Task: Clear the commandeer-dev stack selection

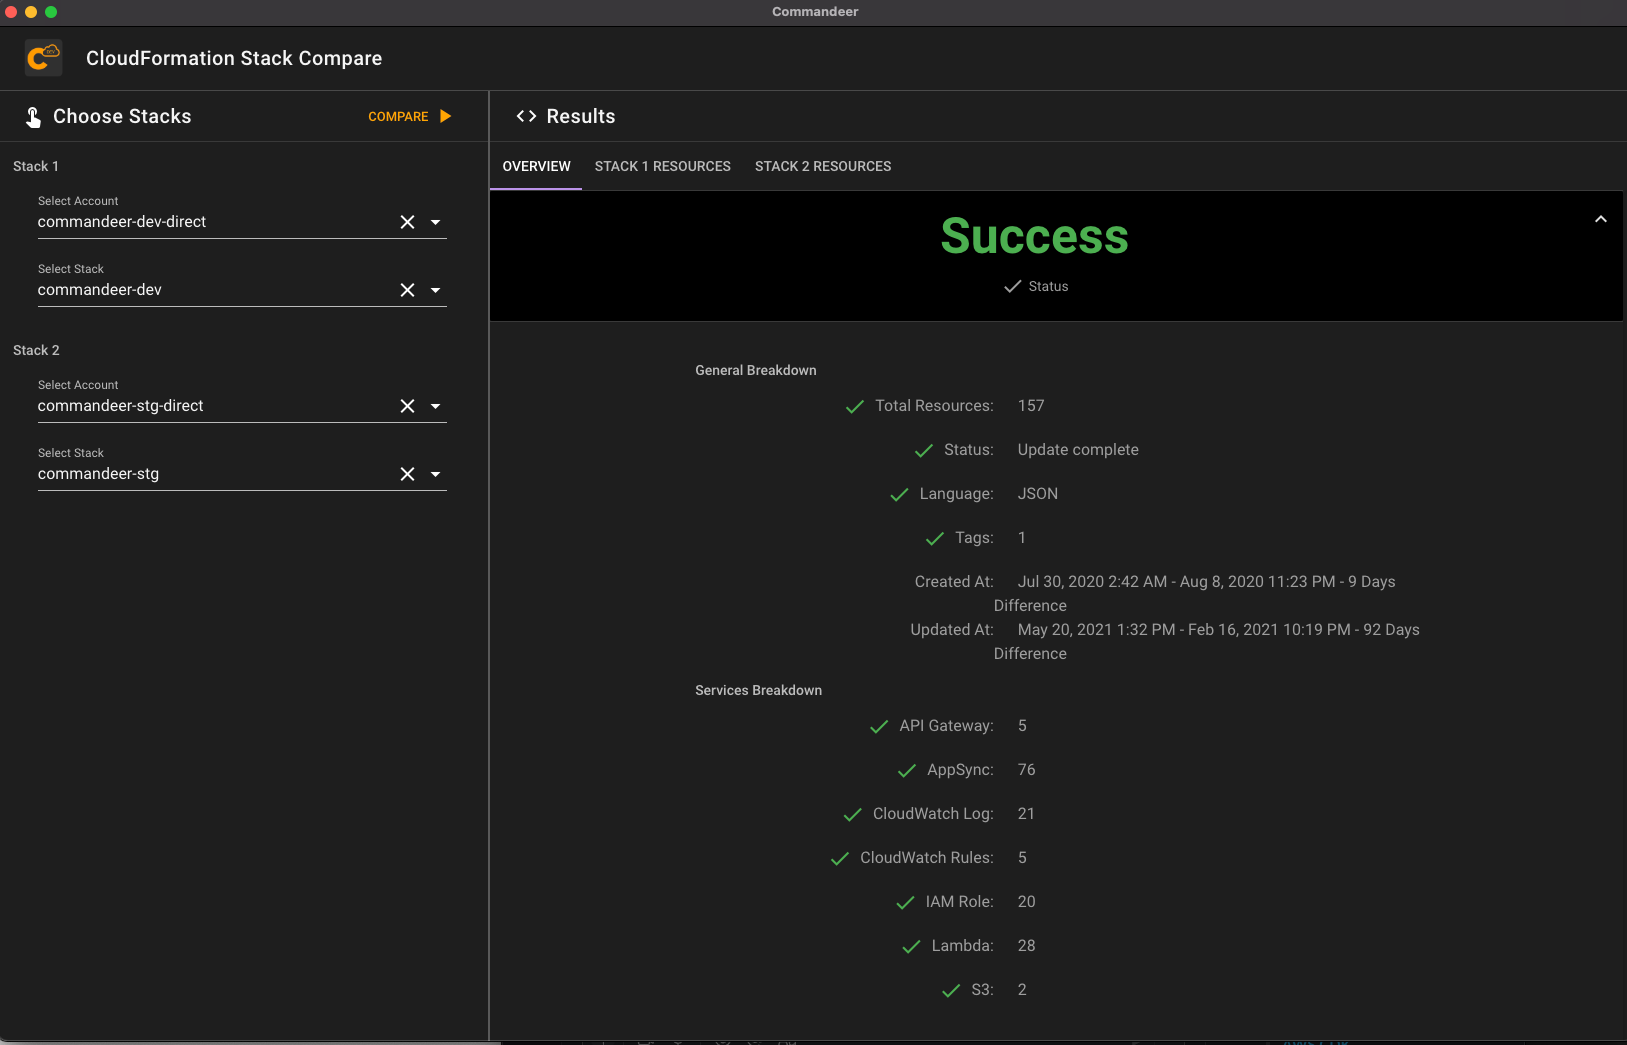Action: pos(407,290)
